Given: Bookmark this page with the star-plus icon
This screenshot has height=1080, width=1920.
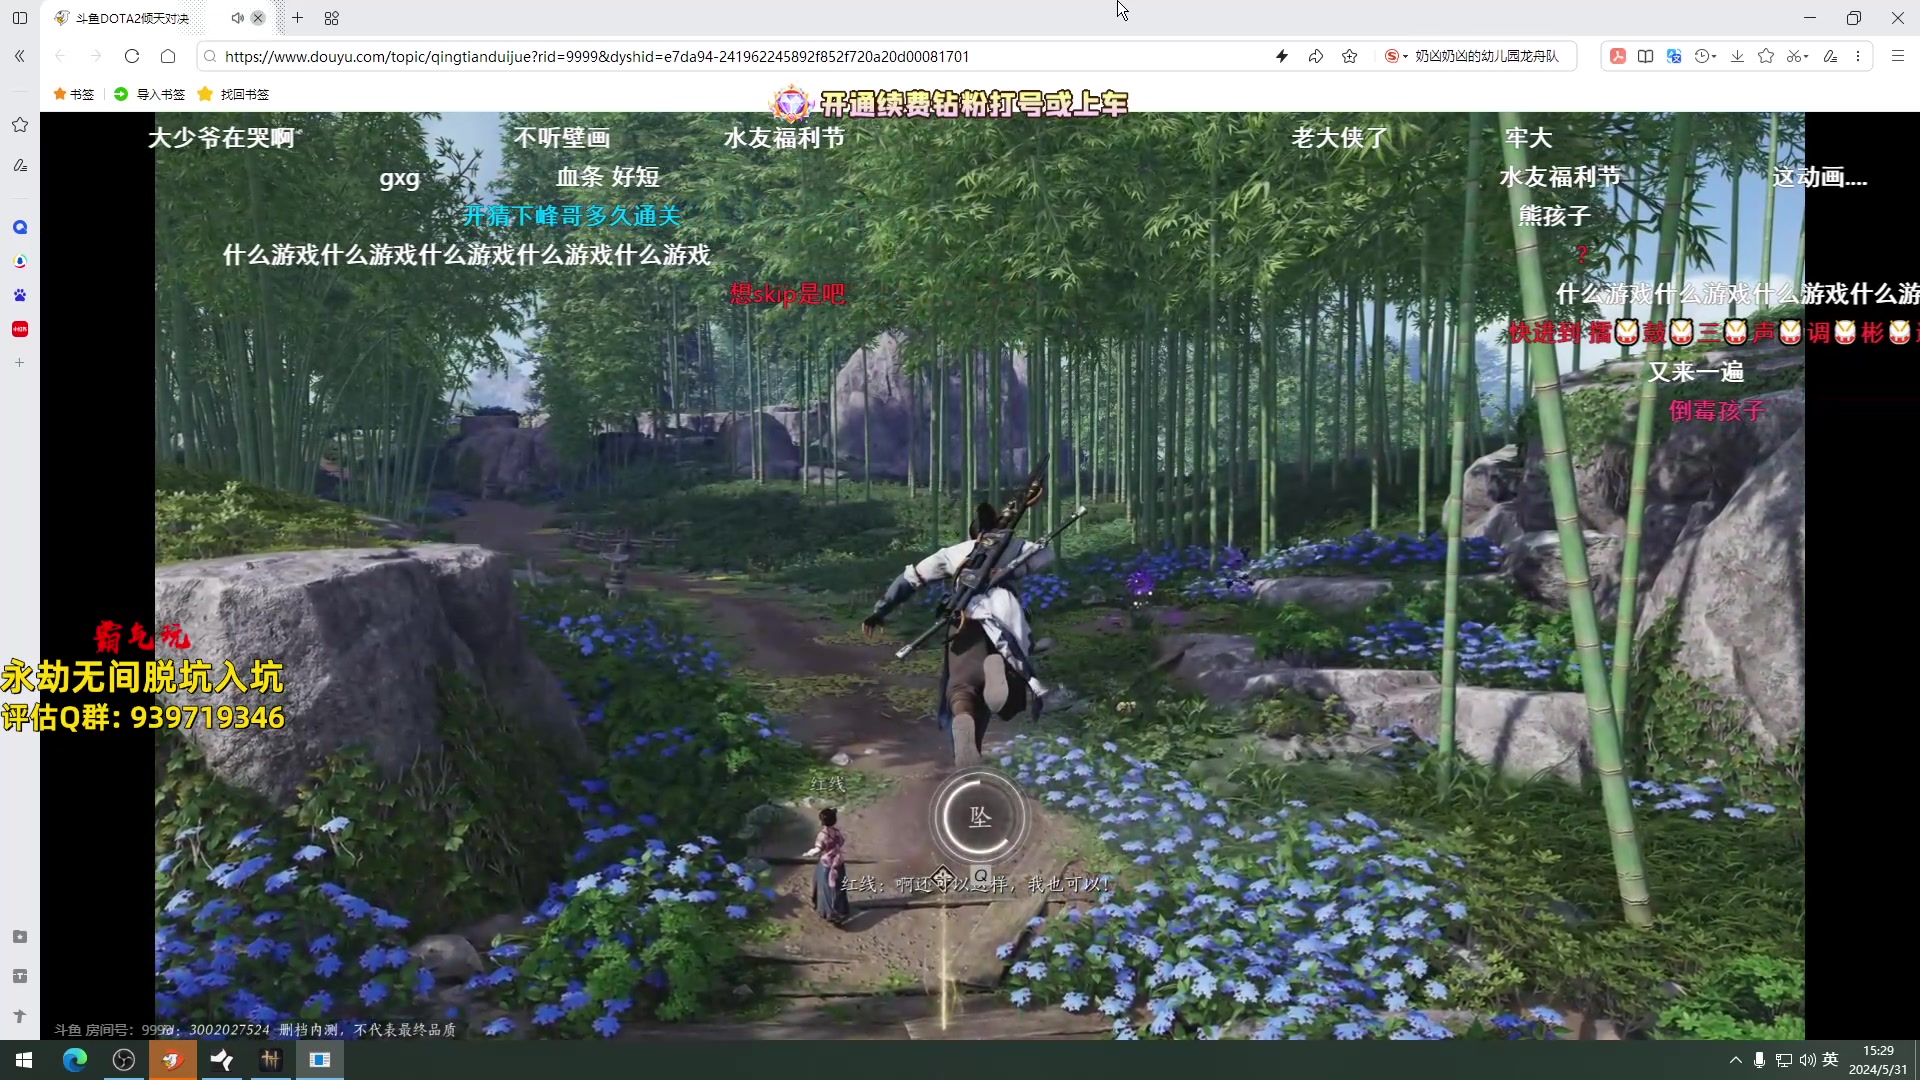Looking at the screenshot, I should point(1350,56).
